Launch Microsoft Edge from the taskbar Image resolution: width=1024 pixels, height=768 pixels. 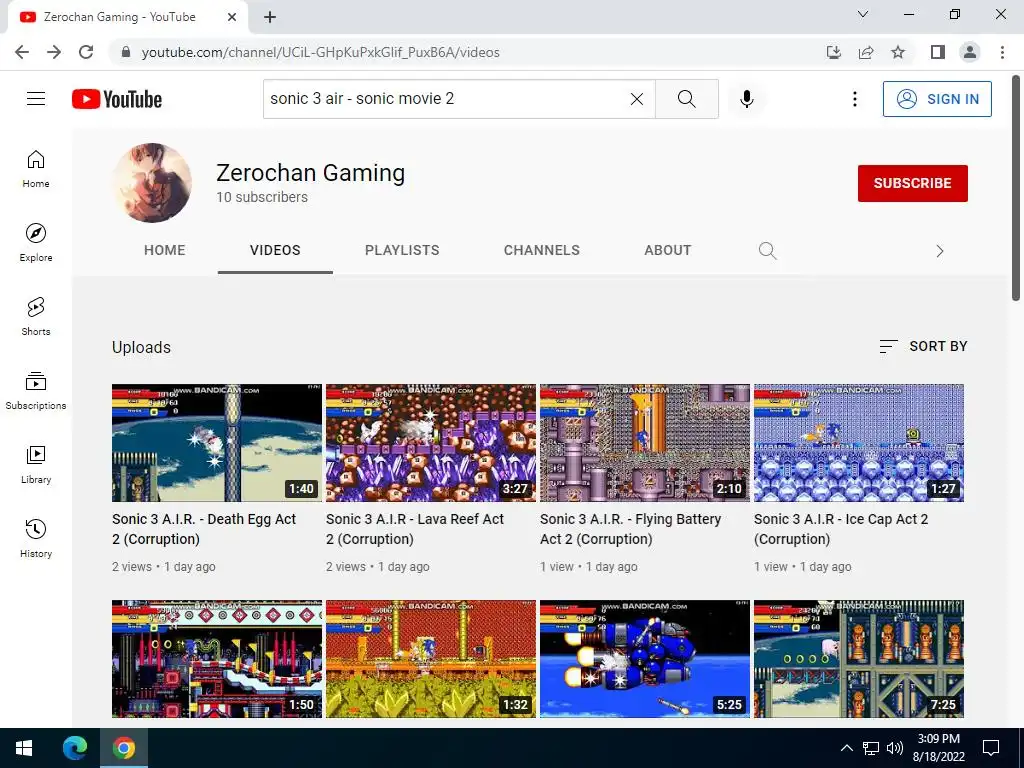[74, 748]
